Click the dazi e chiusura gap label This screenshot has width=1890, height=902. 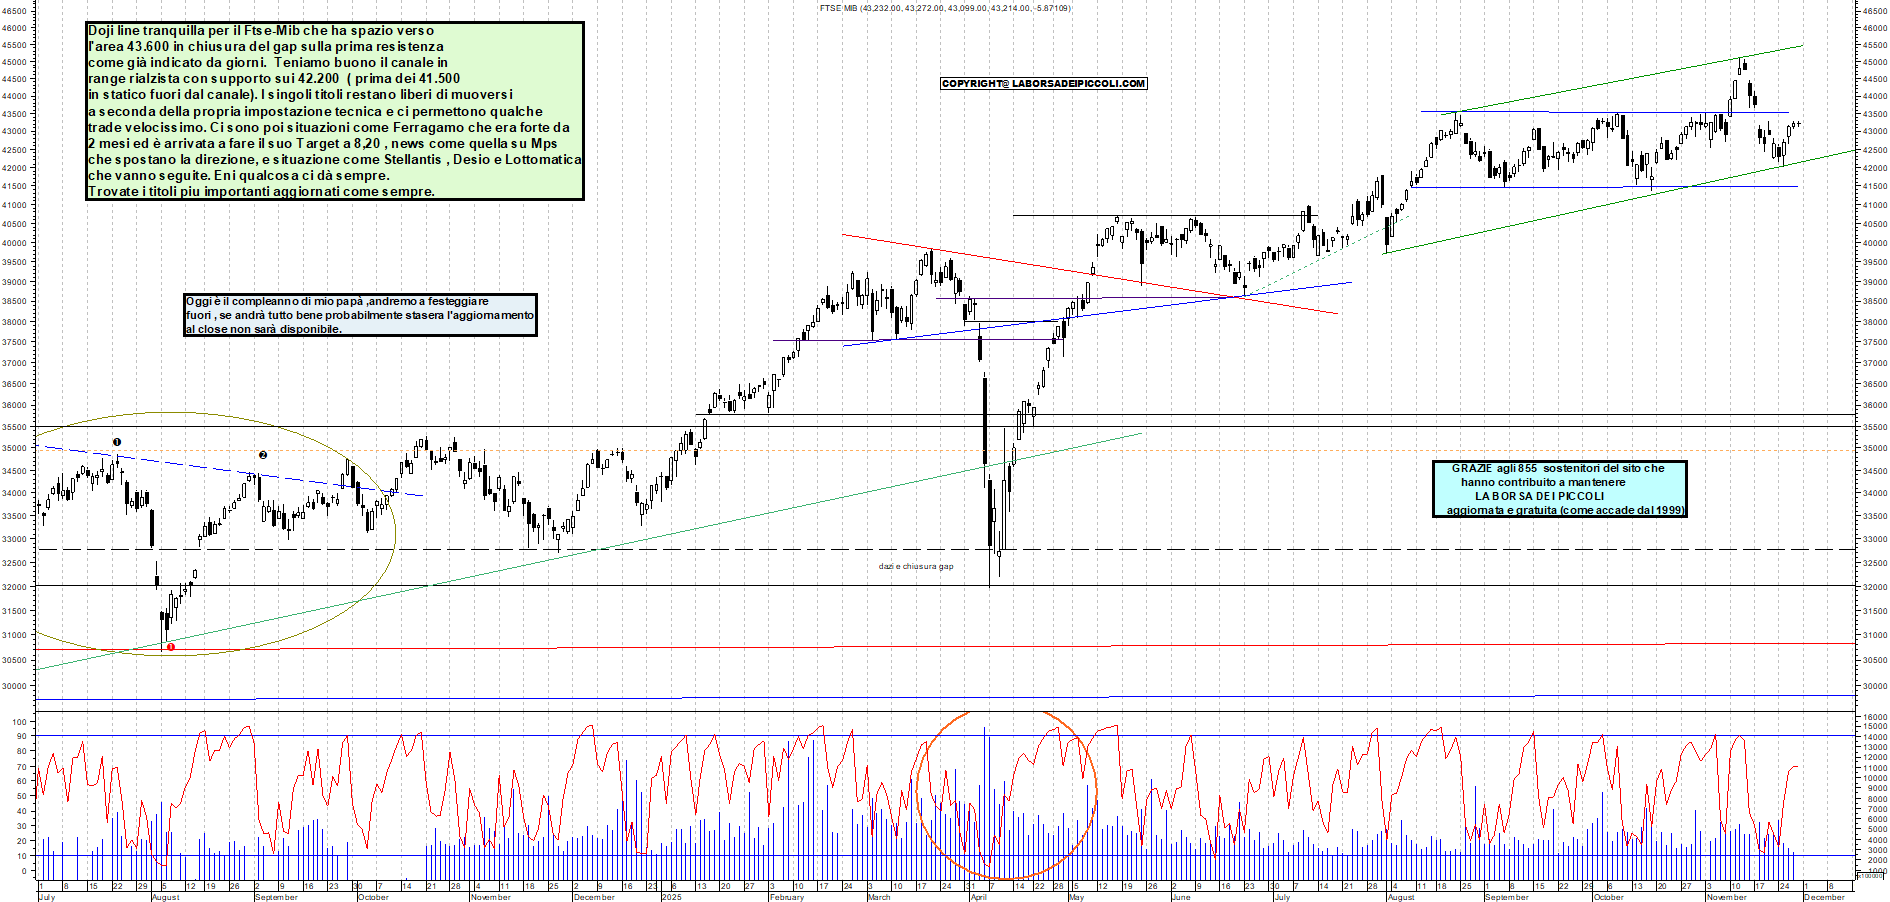pos(916,565)
